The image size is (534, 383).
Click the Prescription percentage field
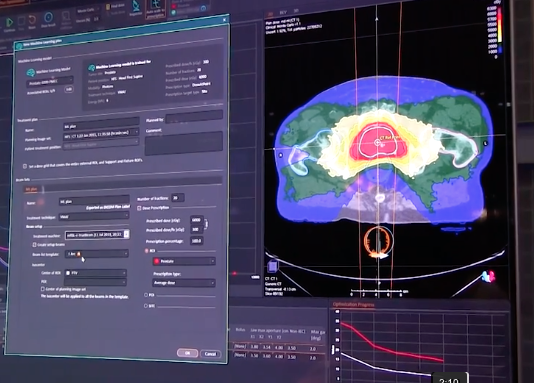point(197,241)
